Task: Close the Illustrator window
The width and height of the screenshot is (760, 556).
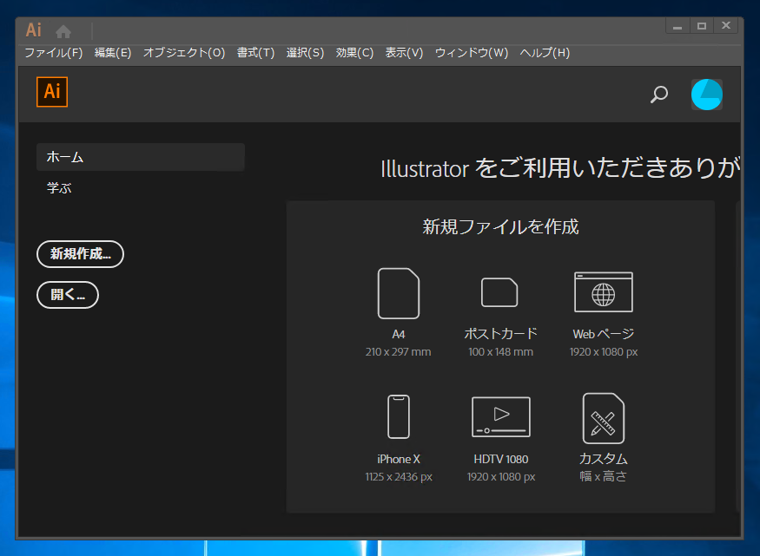Action: pyautogui.click(x=726, y=26)
